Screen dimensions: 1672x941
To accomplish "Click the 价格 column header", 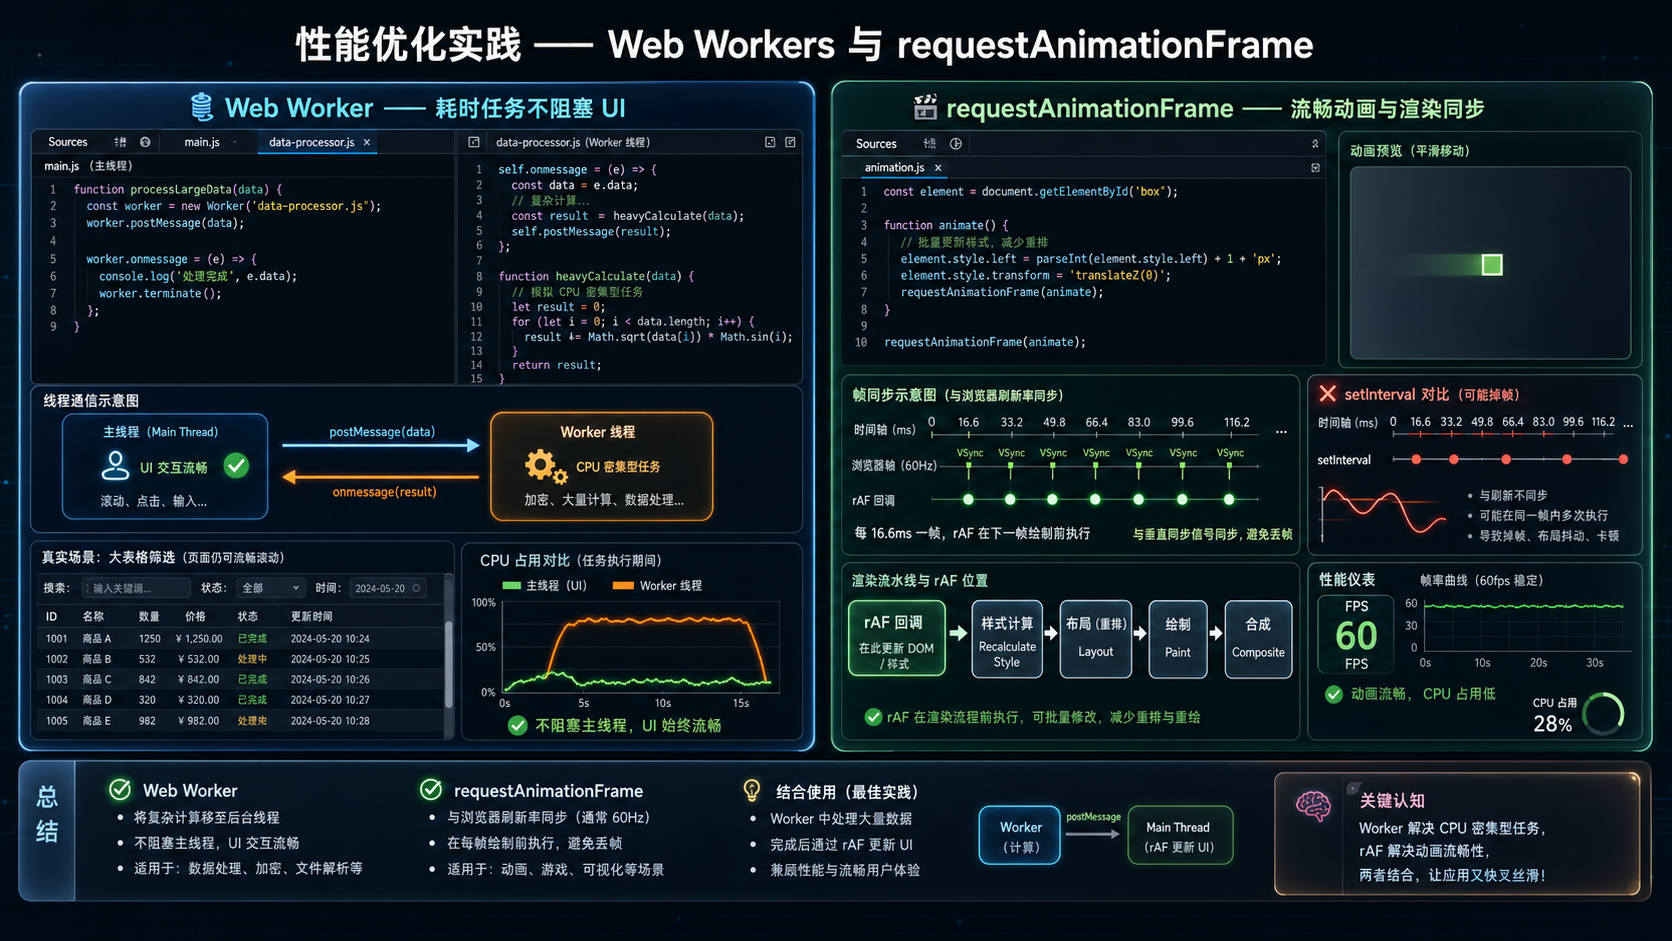I will coord(195,616).
